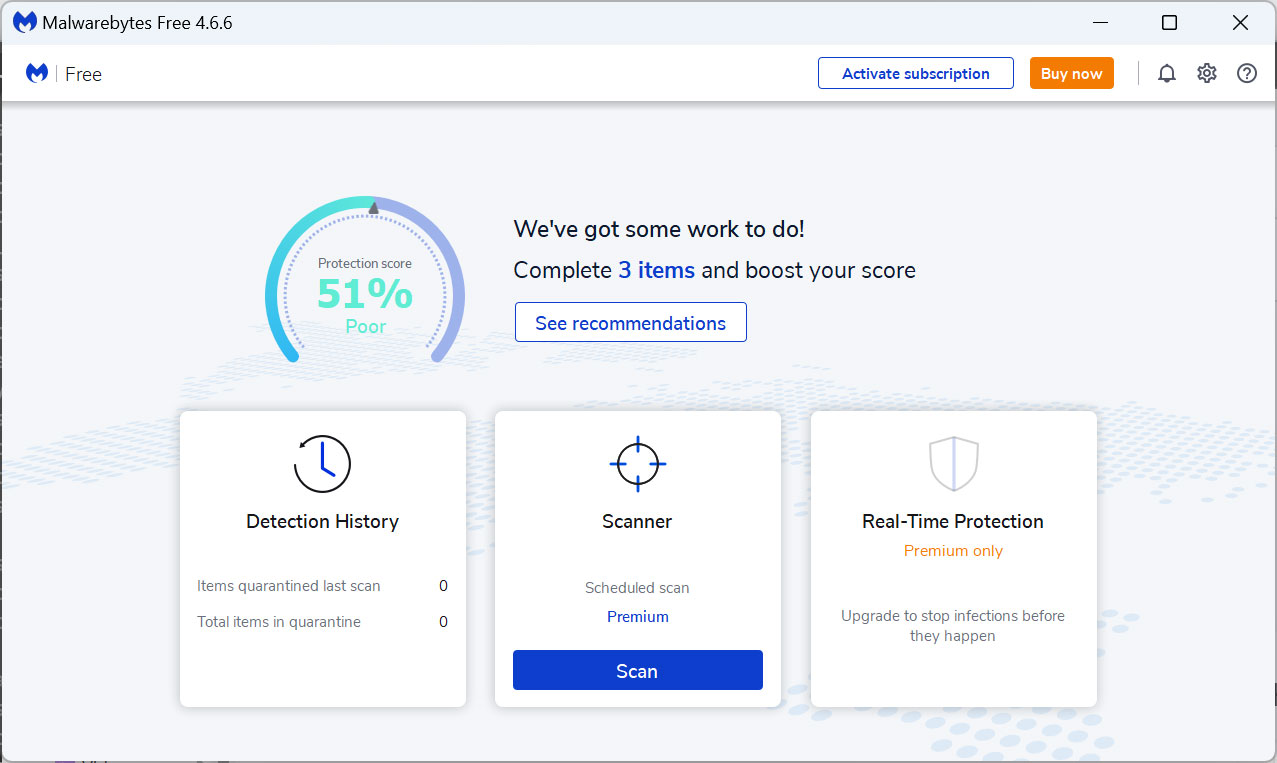
Task: Open the Detection History card title
Action: click(x=322, y=521)
